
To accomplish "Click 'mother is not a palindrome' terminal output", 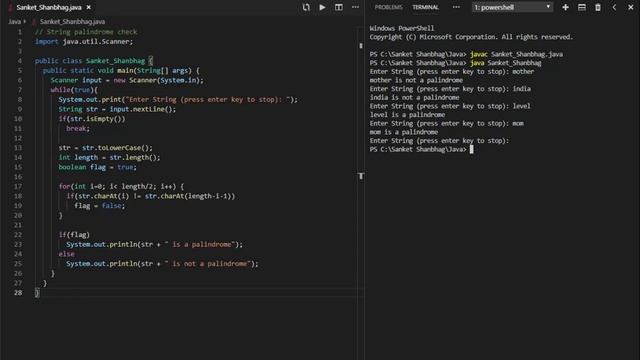I will point(416,80).
